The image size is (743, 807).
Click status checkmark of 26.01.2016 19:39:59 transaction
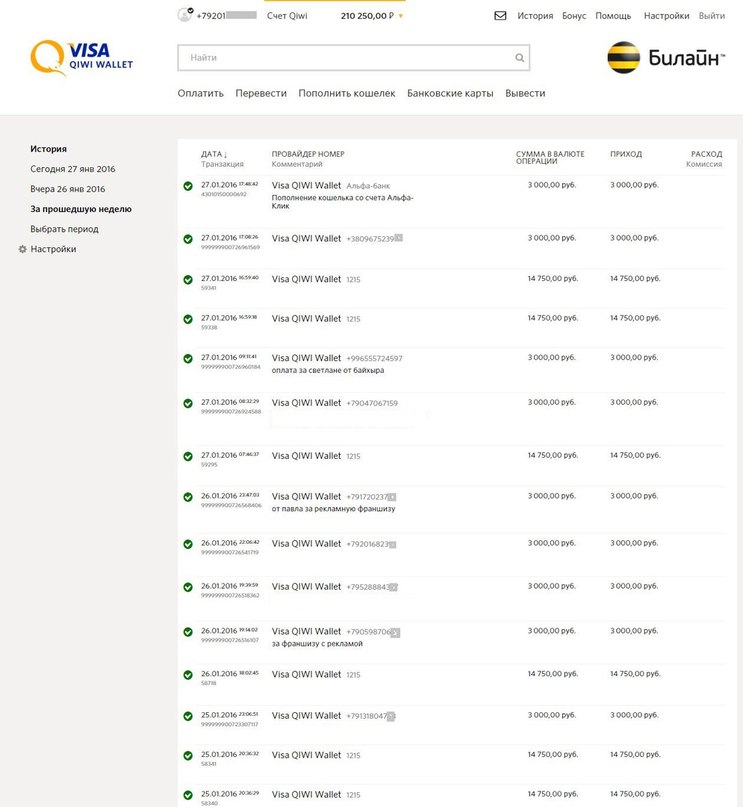pyautogui.click(x=188, y=587)
